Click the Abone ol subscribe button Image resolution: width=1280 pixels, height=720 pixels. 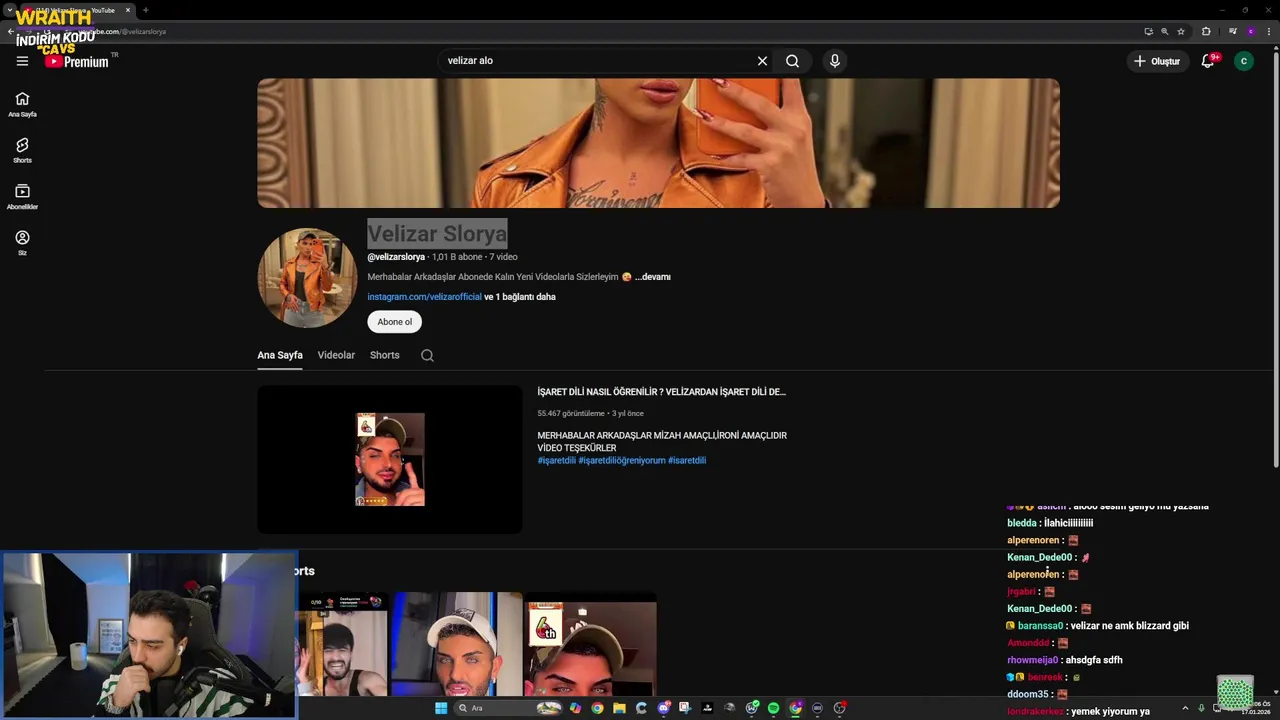tap(394, 322)
